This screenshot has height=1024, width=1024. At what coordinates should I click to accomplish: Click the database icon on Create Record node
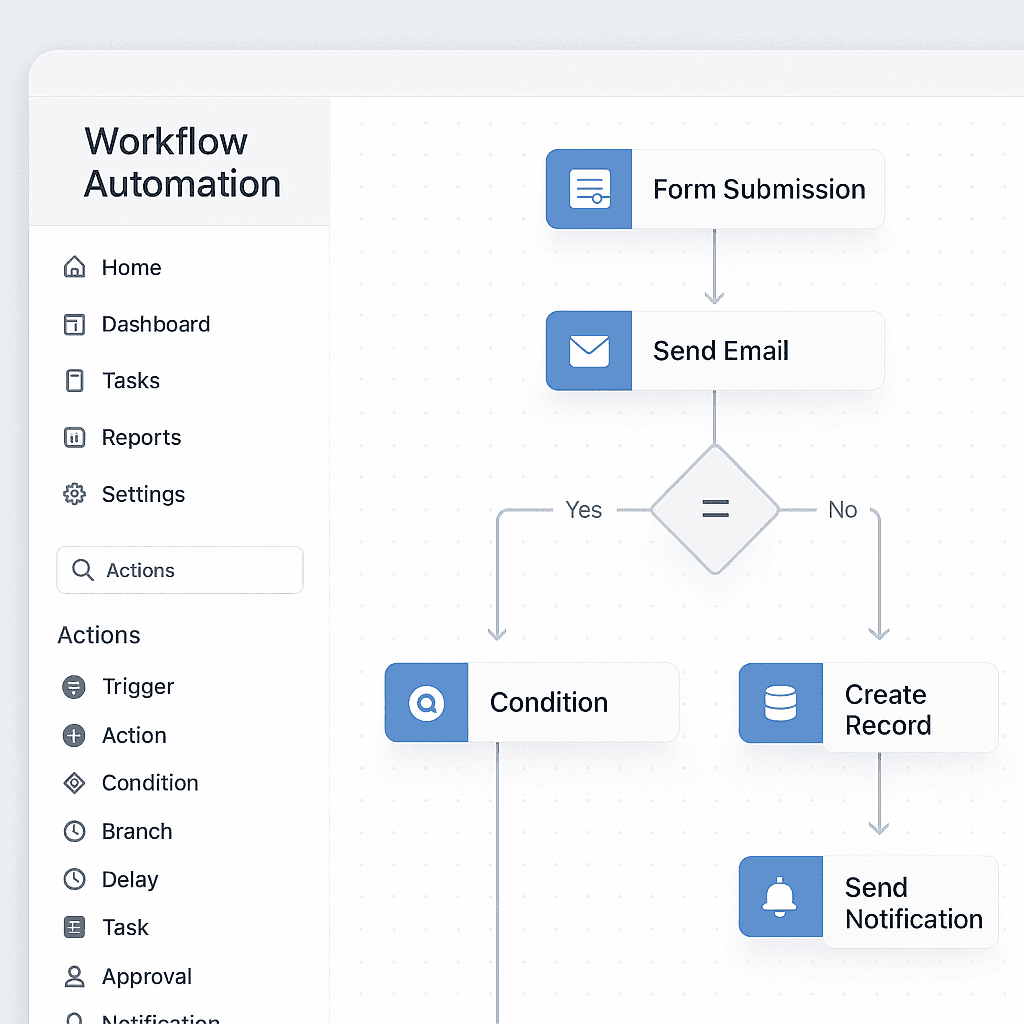click(x=780, y=702)
